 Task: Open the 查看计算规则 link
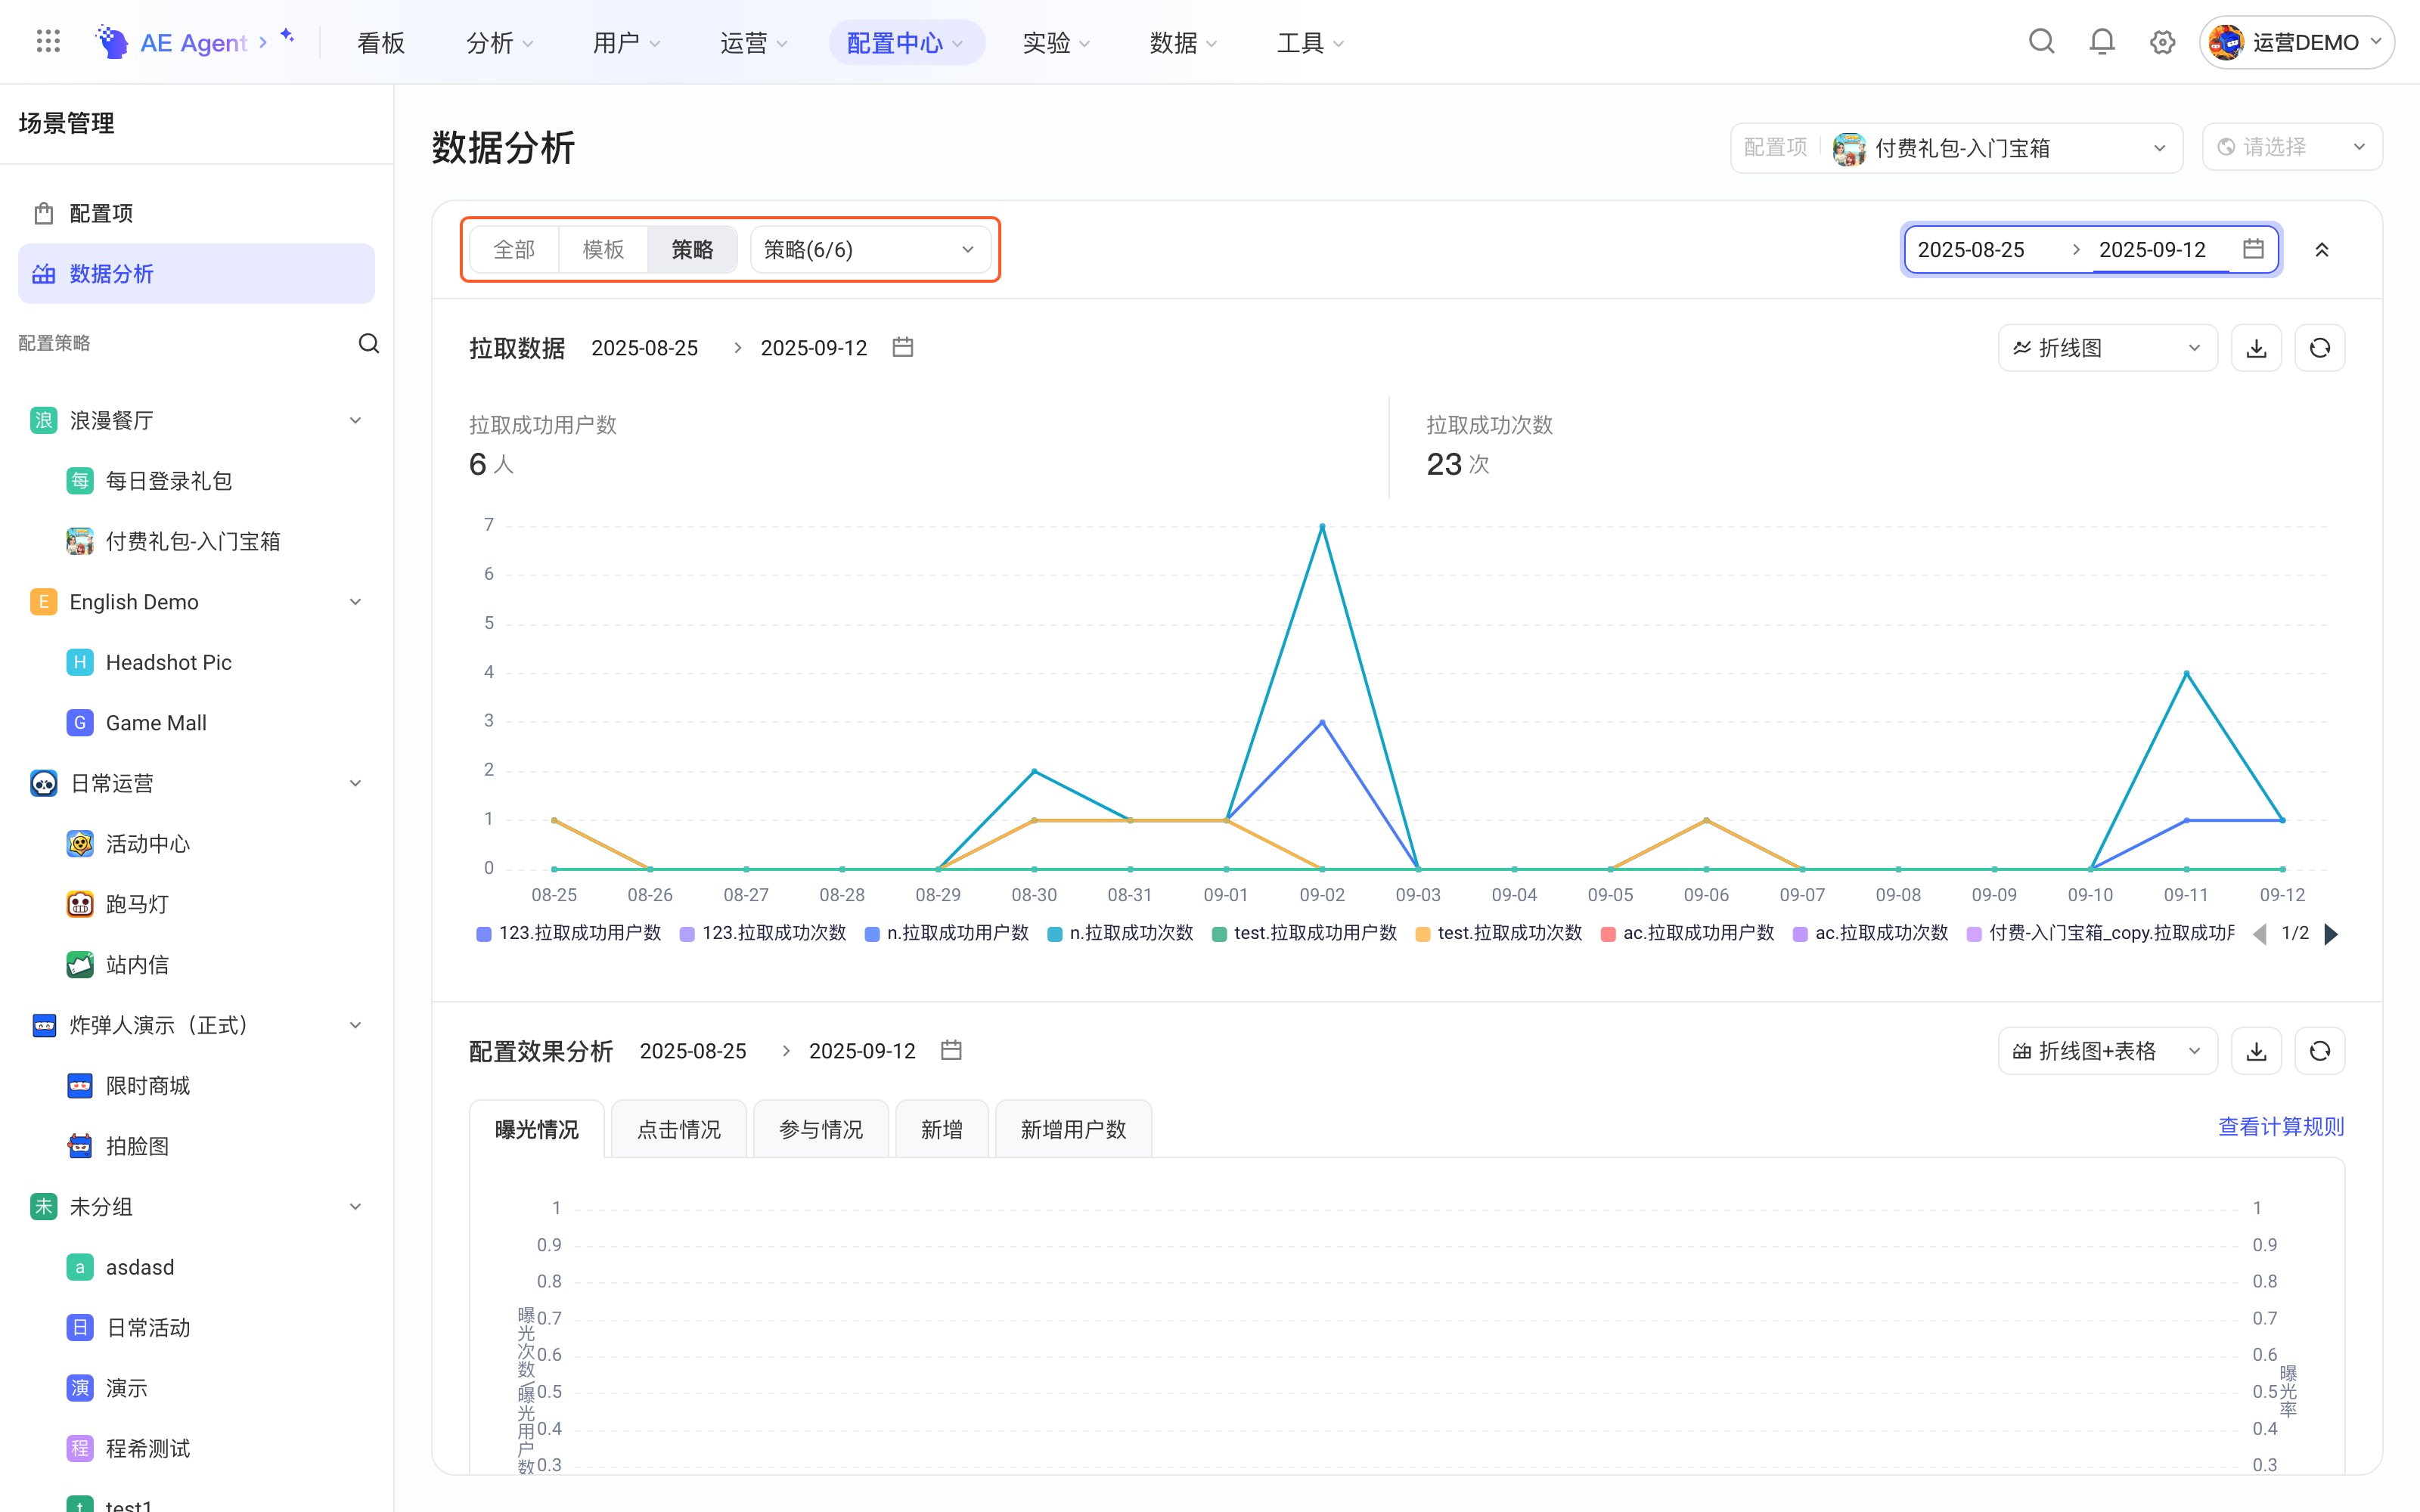(2281, 1127)
